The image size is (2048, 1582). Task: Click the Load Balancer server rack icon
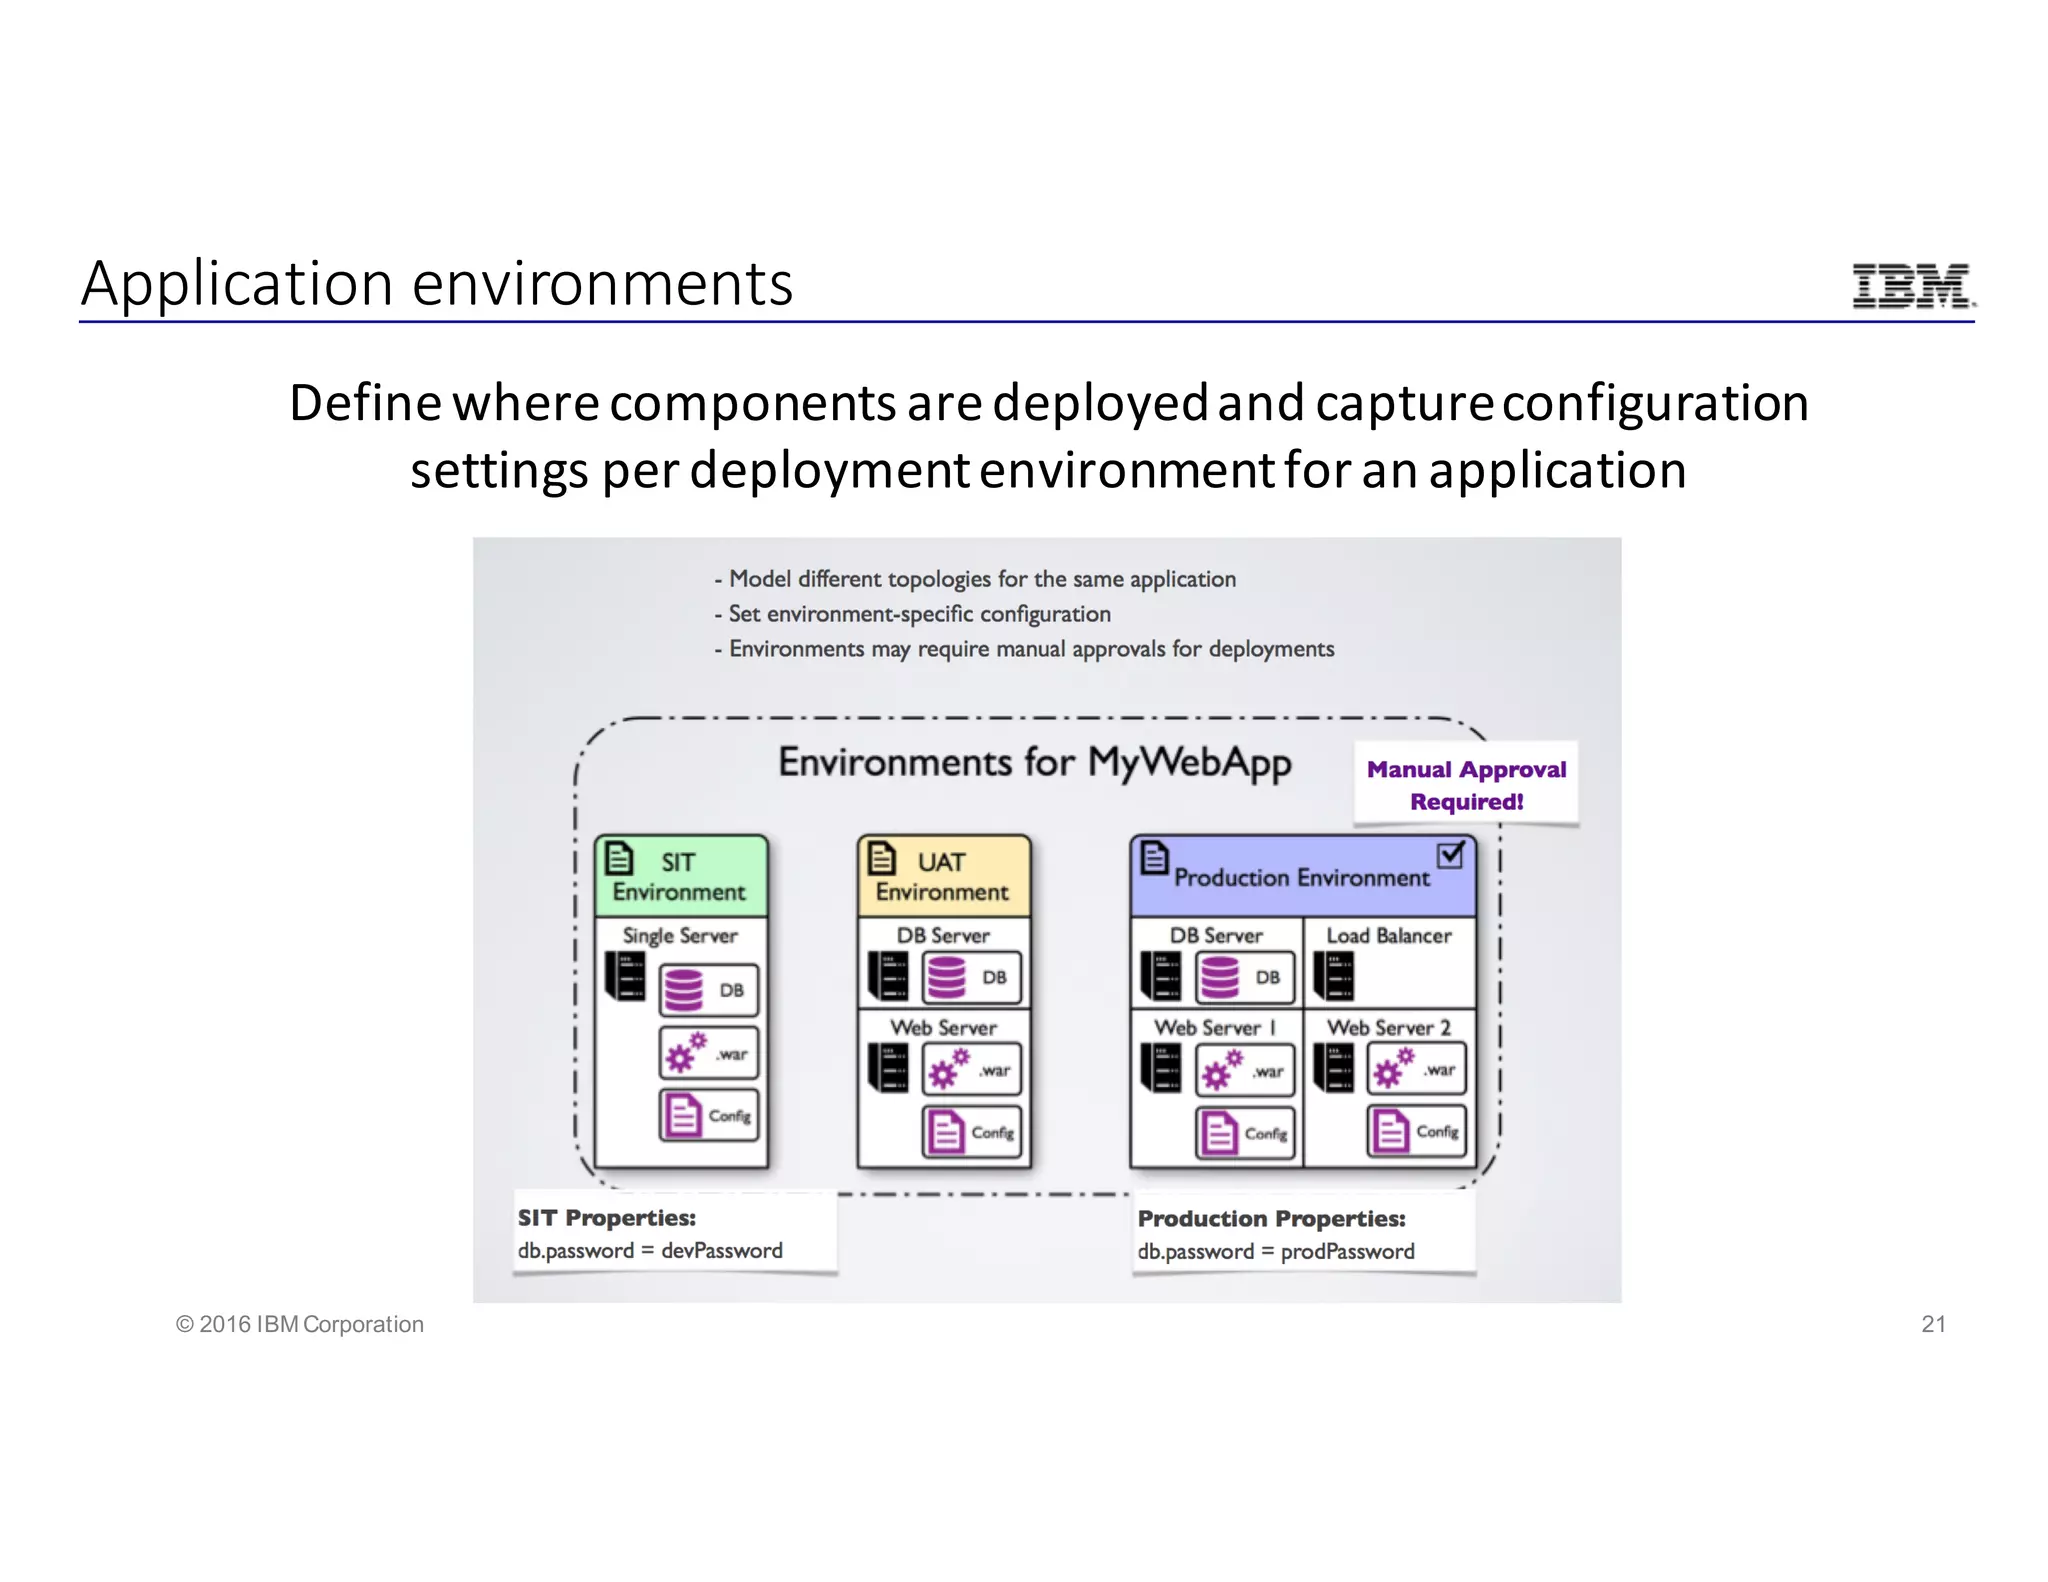click(x=1334, y=976)
